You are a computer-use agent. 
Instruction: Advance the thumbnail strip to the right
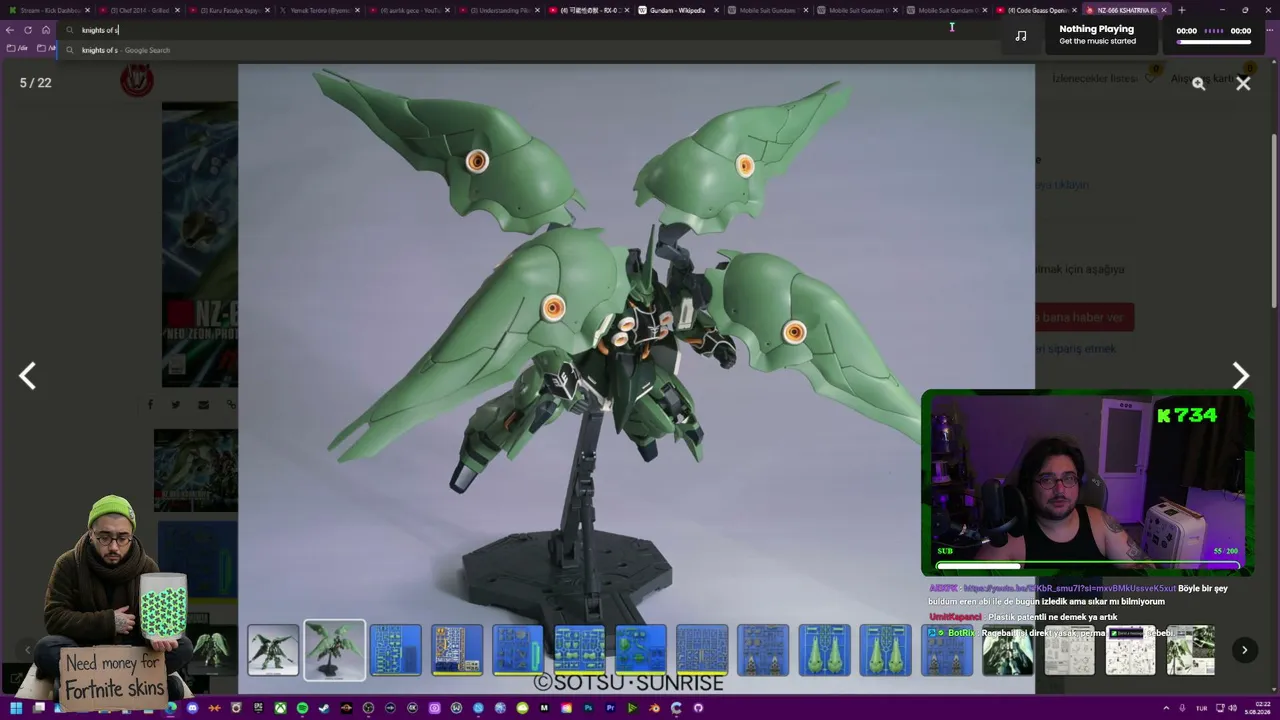pos(1244,650)
